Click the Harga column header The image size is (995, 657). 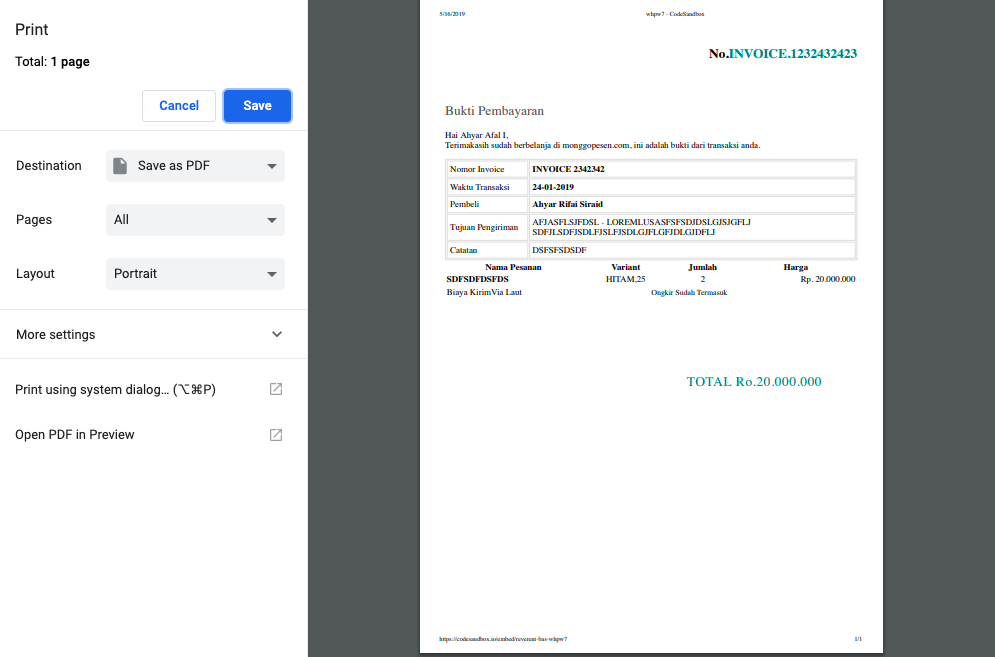[796, 267]
